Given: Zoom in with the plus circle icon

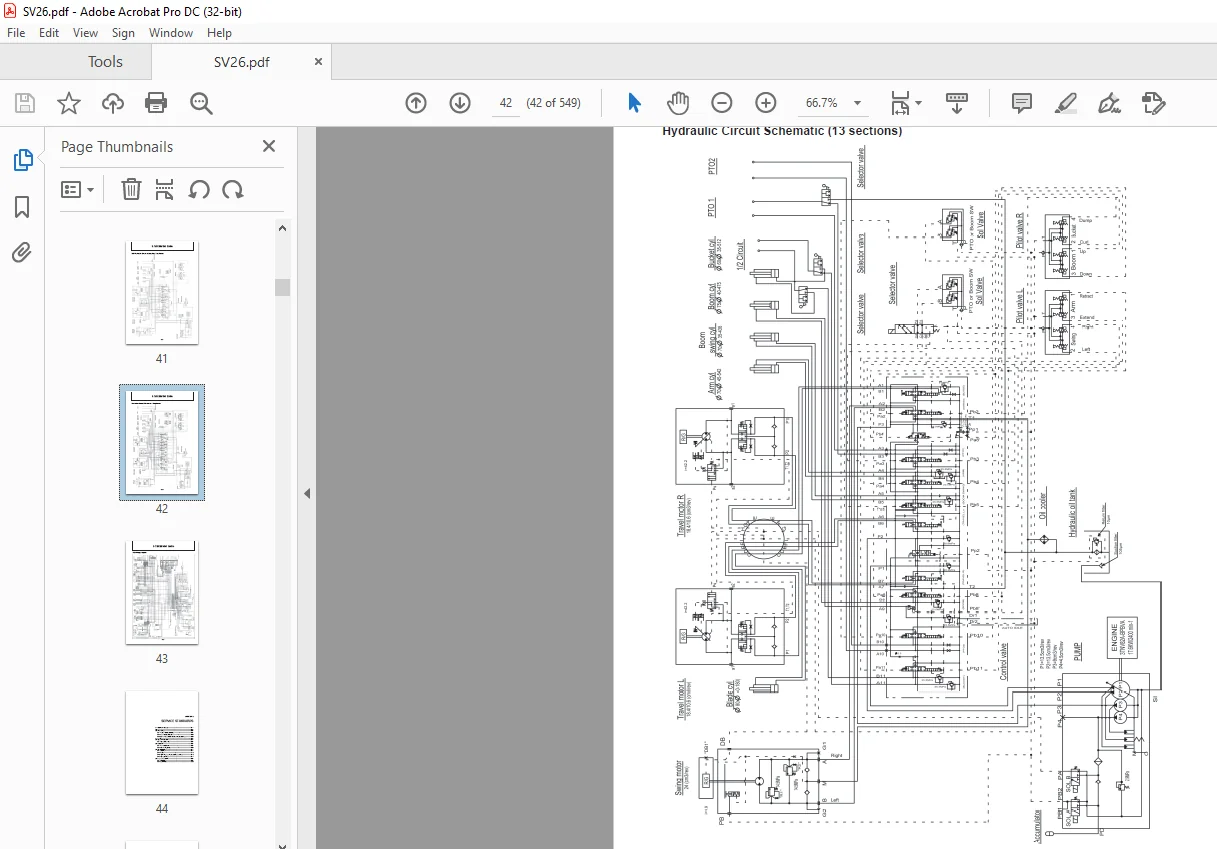Looking at the screenshot, I should [766, 103].
